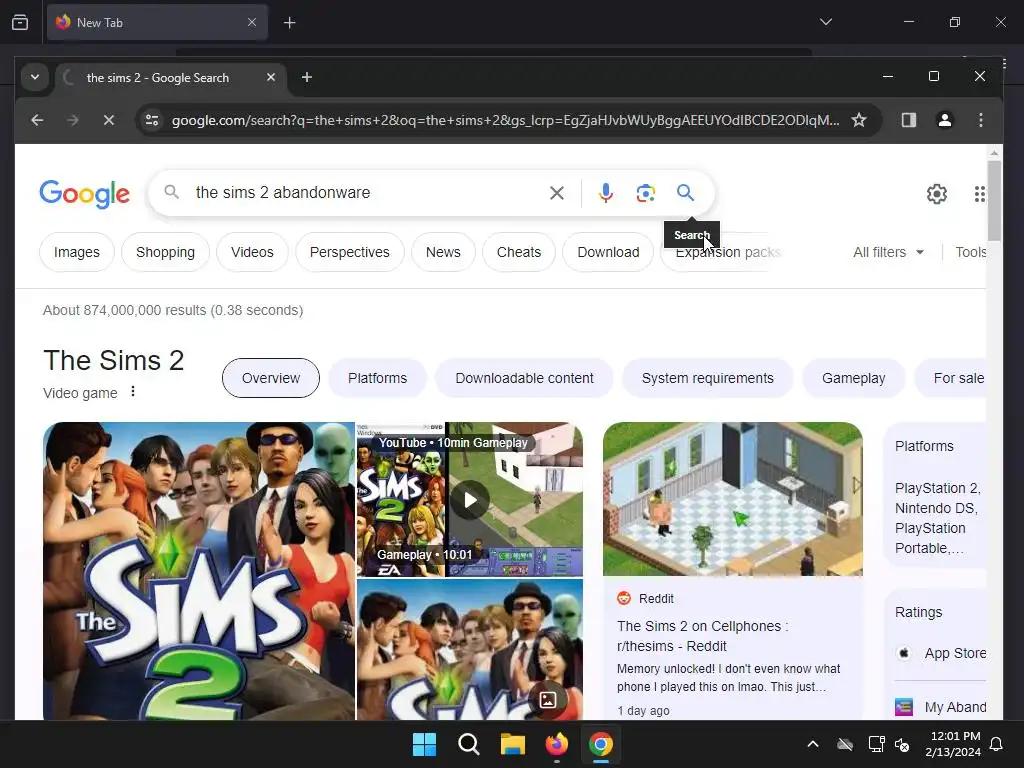Viewport: 1024px width, 768px height.
Task: Open the Platforms info card
Action: [935, 496]
